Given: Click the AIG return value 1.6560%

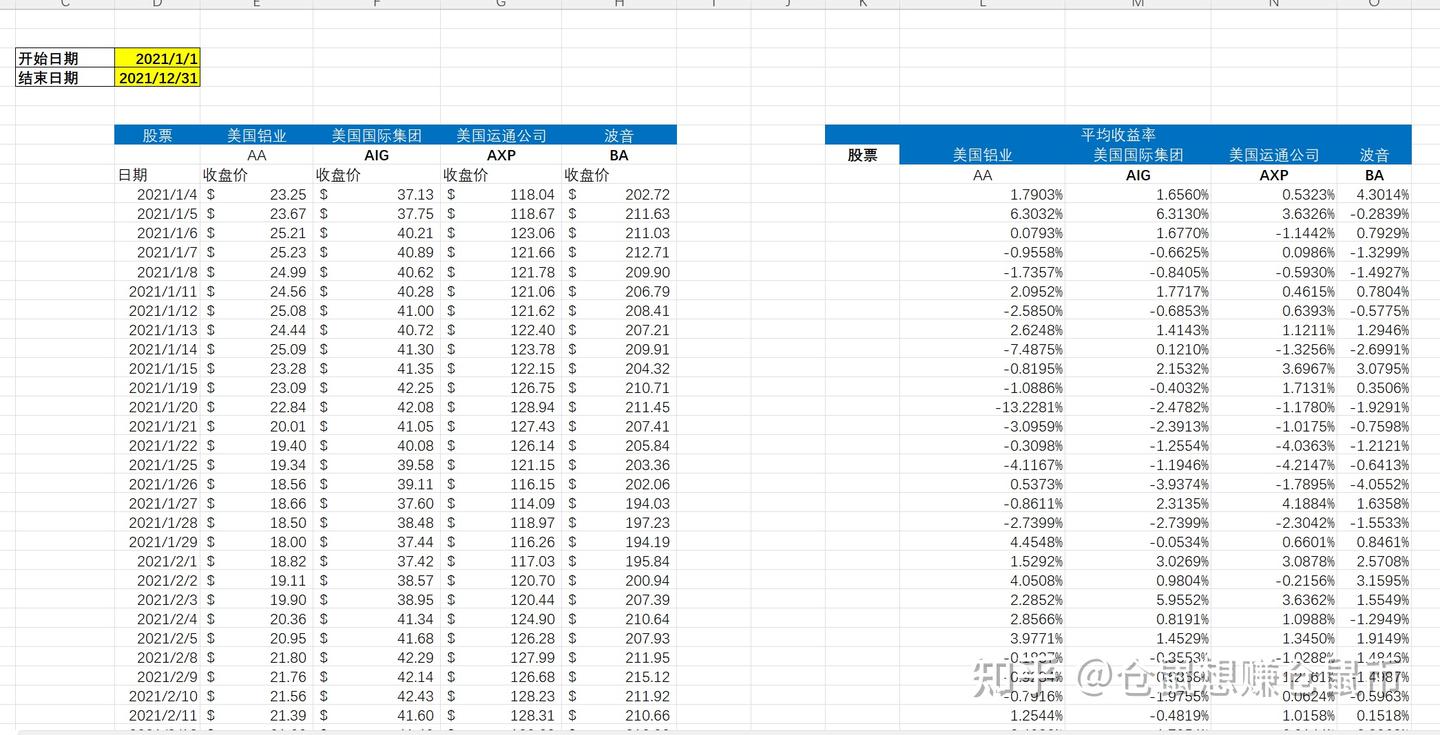Looking at the screenshot, I should click(1138, 194).
